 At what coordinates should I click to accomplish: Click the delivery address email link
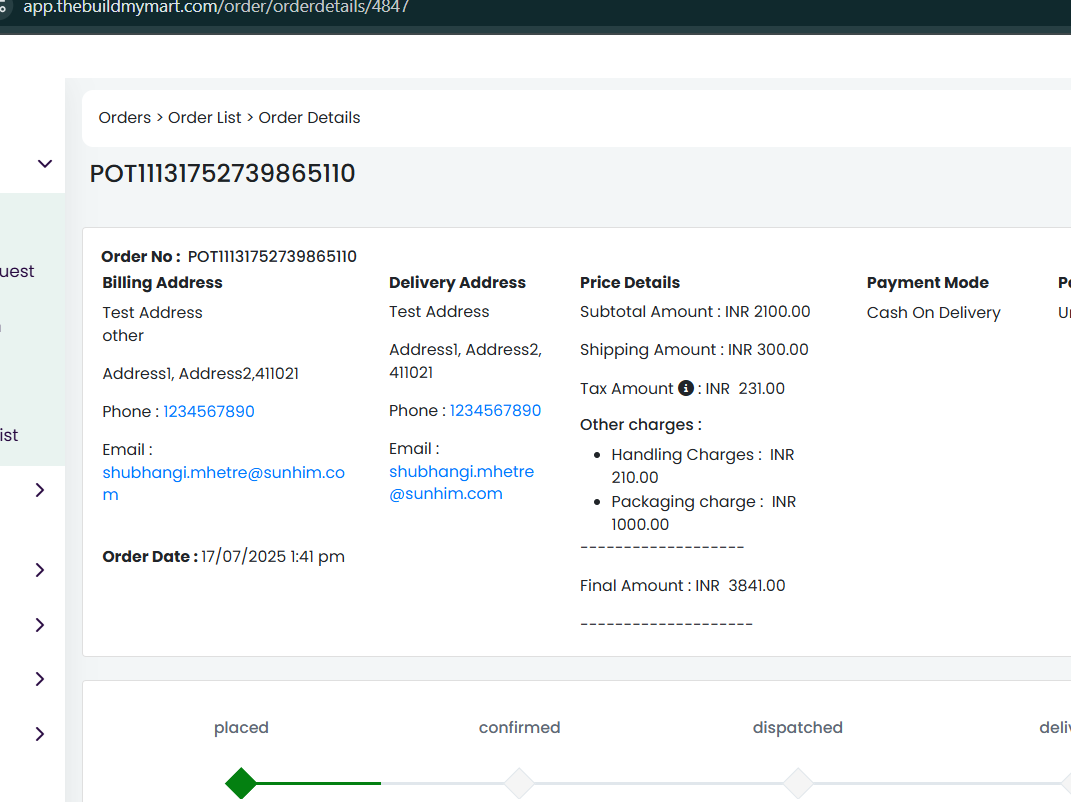click(461, 482)
